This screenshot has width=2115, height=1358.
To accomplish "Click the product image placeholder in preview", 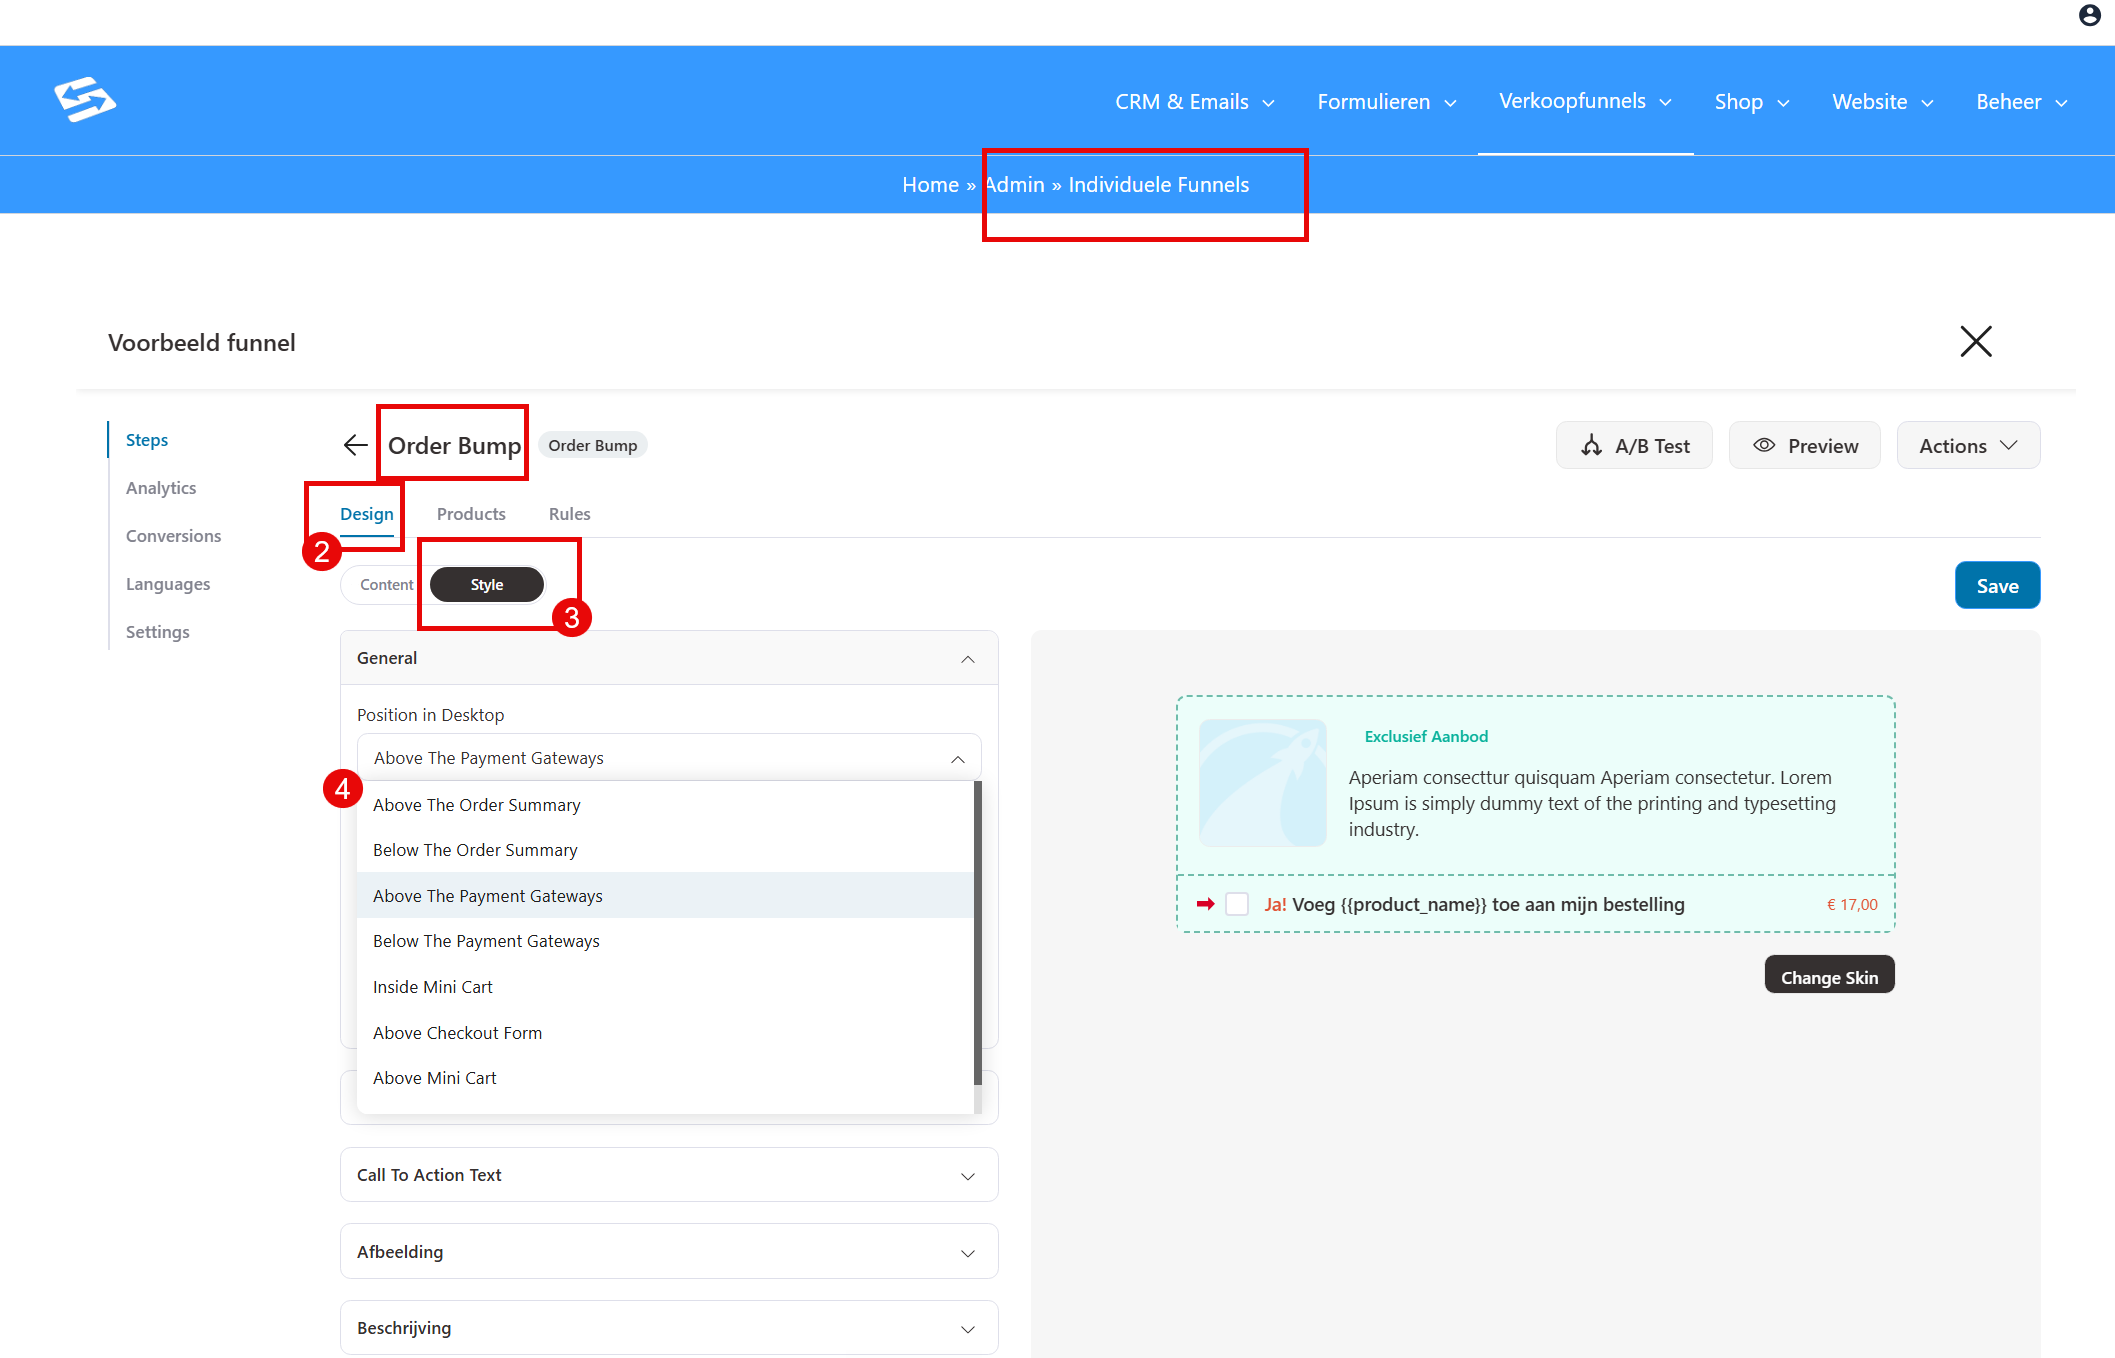I will pos(1262,782).
